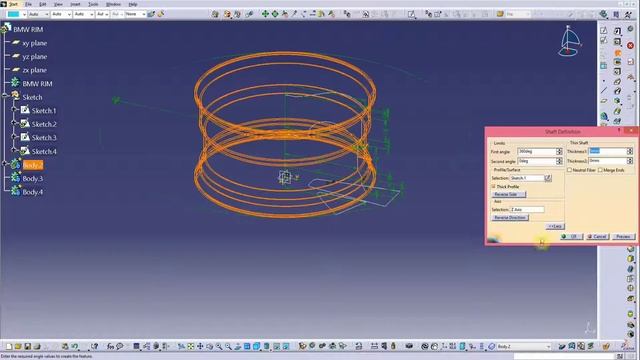Expand the Sketch.1 tree node
640x360 pixels.
[13, 110]
